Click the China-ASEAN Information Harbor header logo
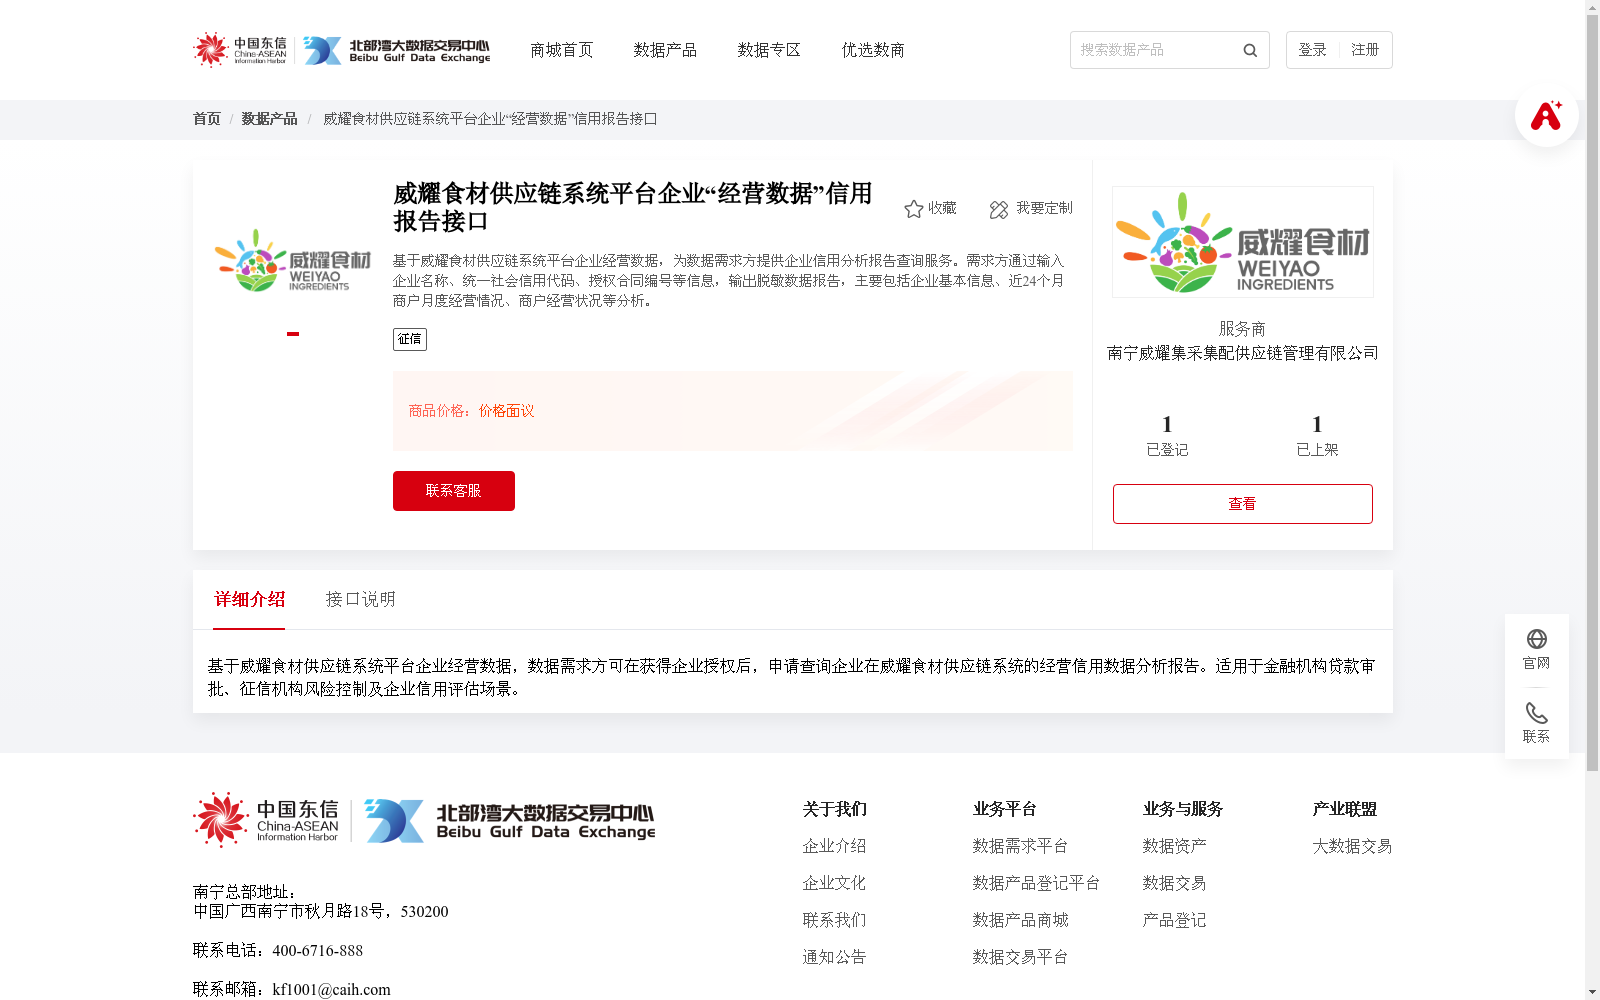Viewport: 1600px width, 1000px height. tap(240, 50)
